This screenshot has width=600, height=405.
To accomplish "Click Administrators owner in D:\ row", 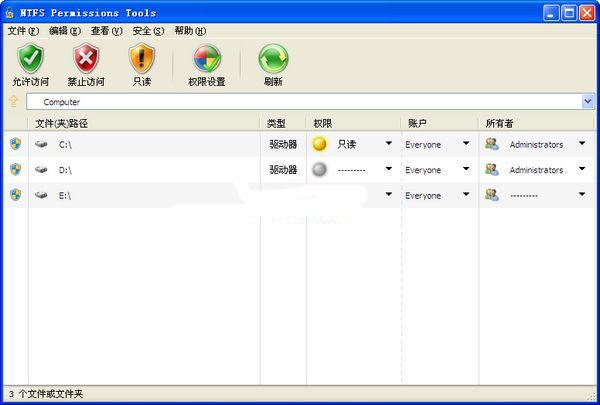I will [536, 170].
